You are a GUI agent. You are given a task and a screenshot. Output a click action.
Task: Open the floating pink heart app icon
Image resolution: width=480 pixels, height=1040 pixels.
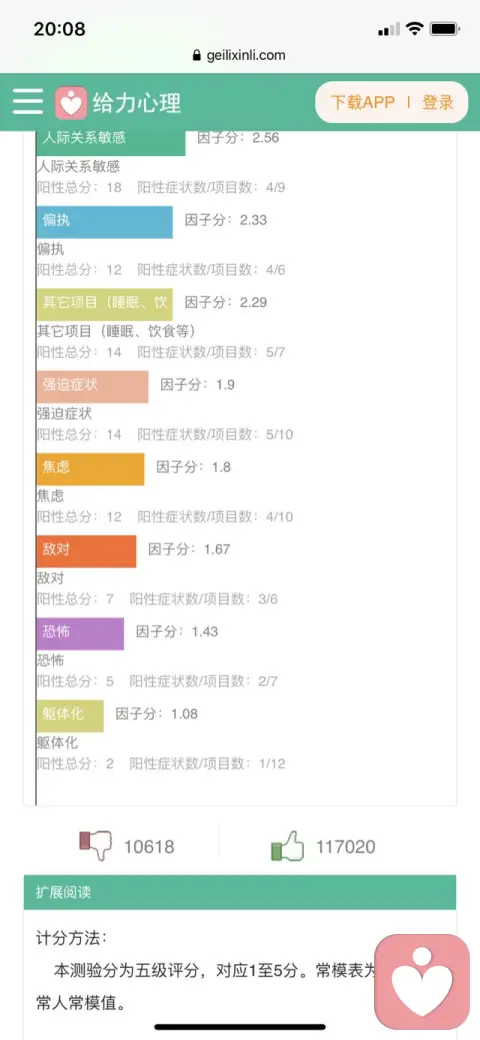(x=422, y=982)
